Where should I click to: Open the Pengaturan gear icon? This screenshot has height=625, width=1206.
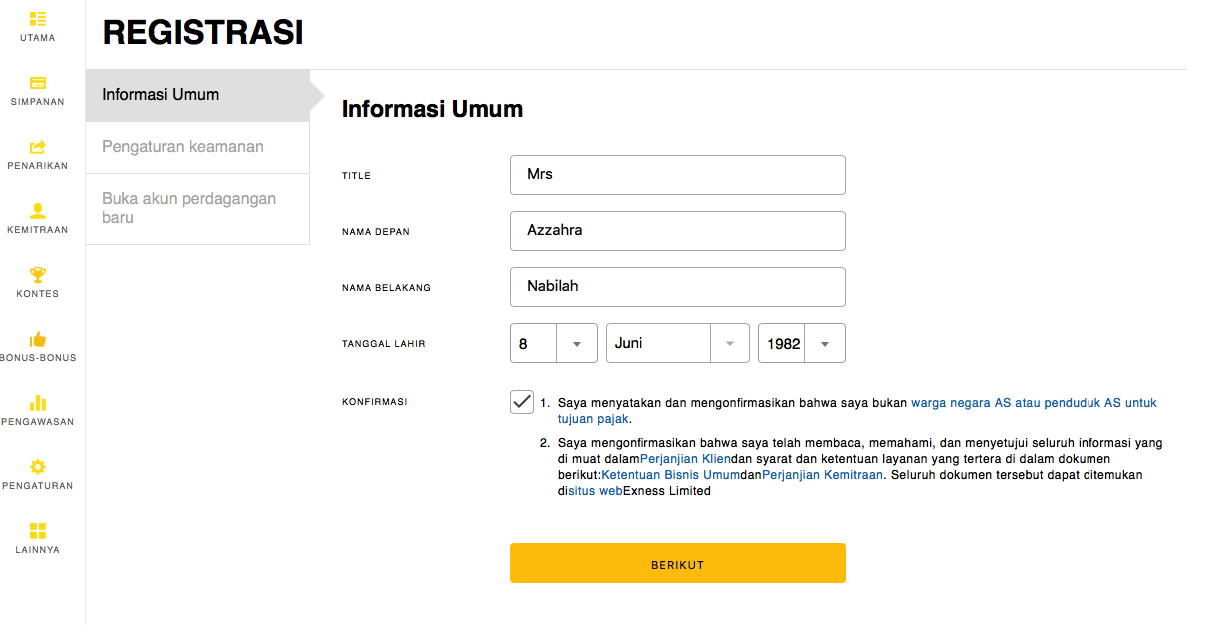point(38,467)
